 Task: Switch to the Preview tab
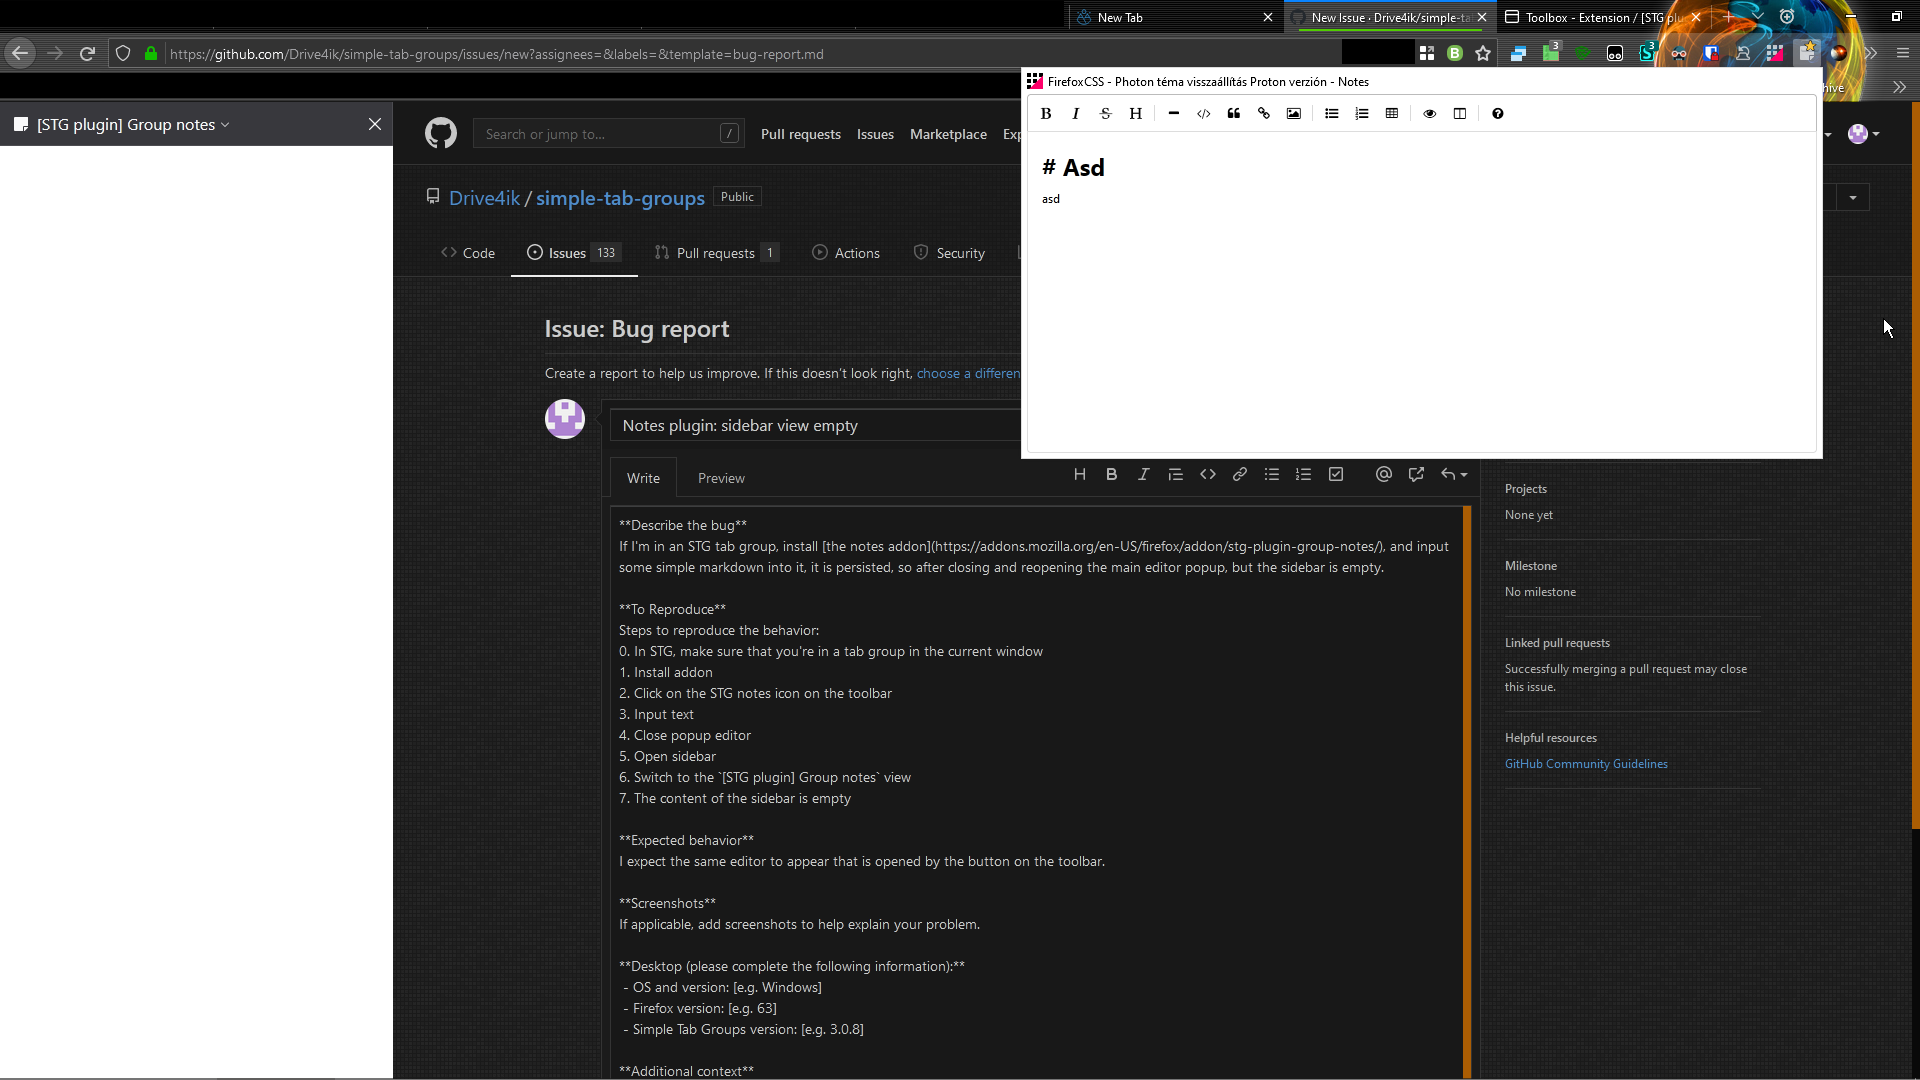[x=721, y=478]
